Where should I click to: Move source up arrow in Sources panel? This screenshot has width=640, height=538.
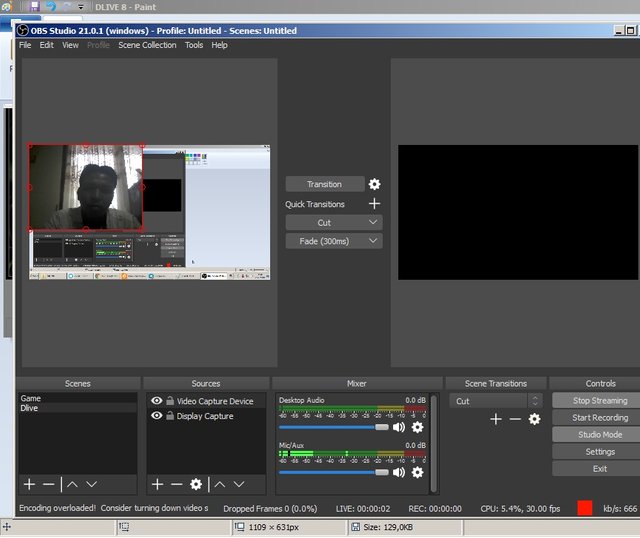coord(220,485)
